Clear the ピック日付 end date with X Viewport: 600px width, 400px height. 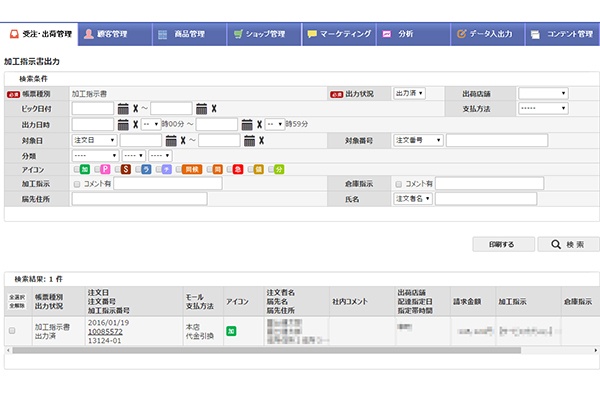click(x=213, y=108)
